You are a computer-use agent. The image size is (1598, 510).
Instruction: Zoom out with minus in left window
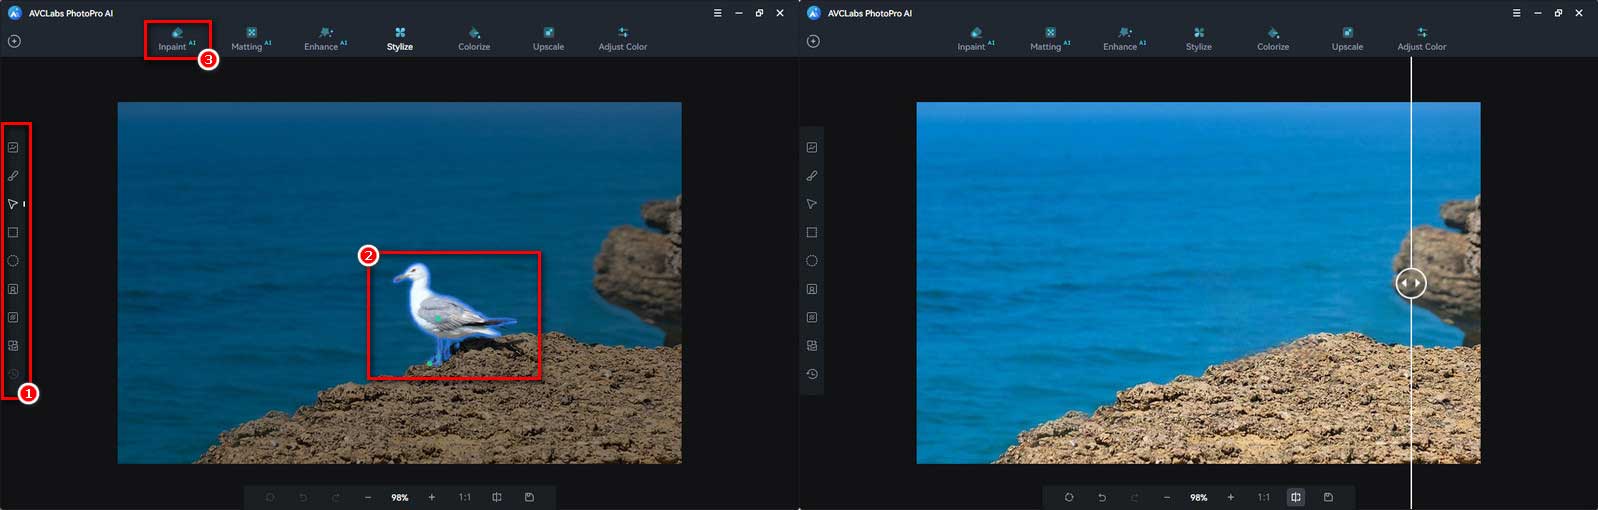click(368, 497)
